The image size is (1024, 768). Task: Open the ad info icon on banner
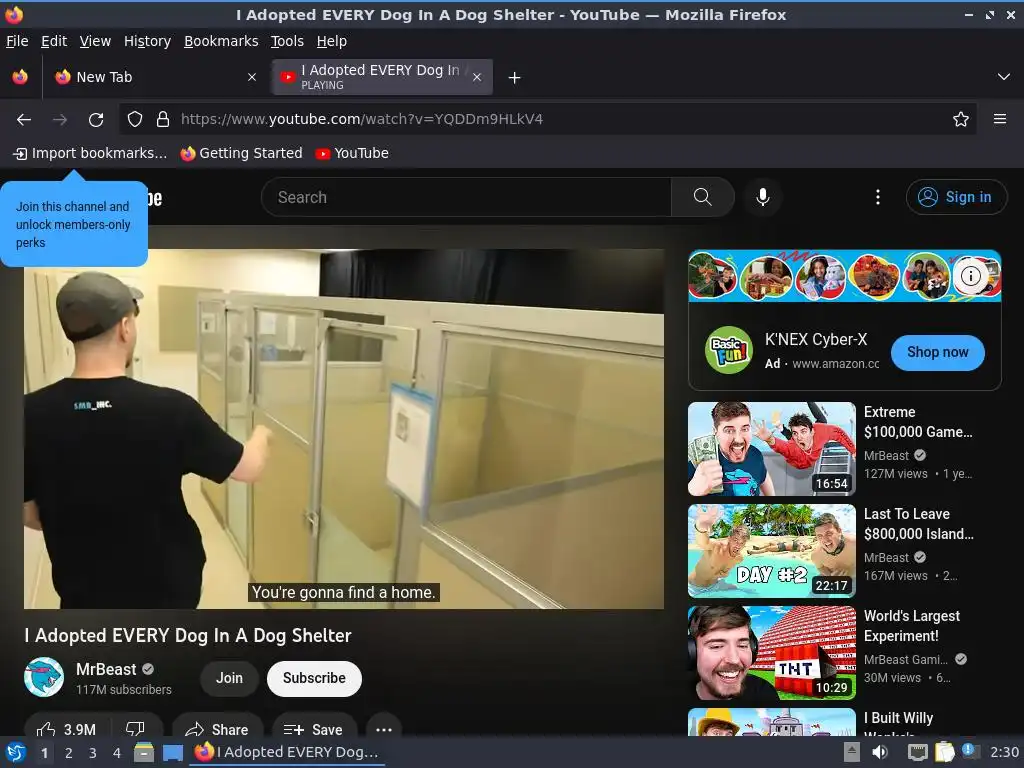(x=970, y=276)
